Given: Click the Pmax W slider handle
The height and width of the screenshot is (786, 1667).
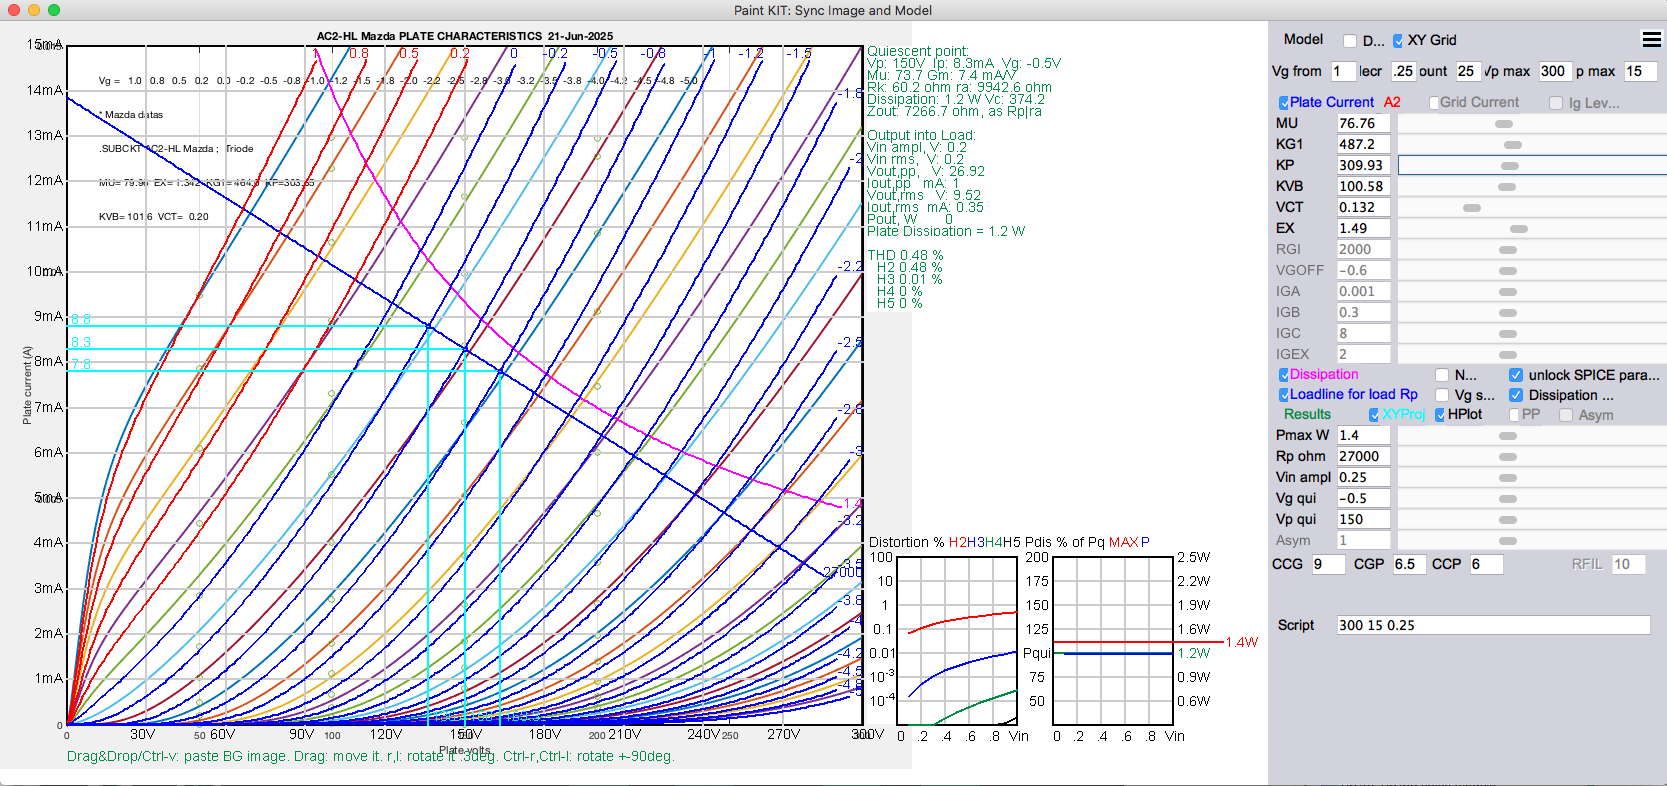Looking at the screenshot, I should click(1508, 436).
